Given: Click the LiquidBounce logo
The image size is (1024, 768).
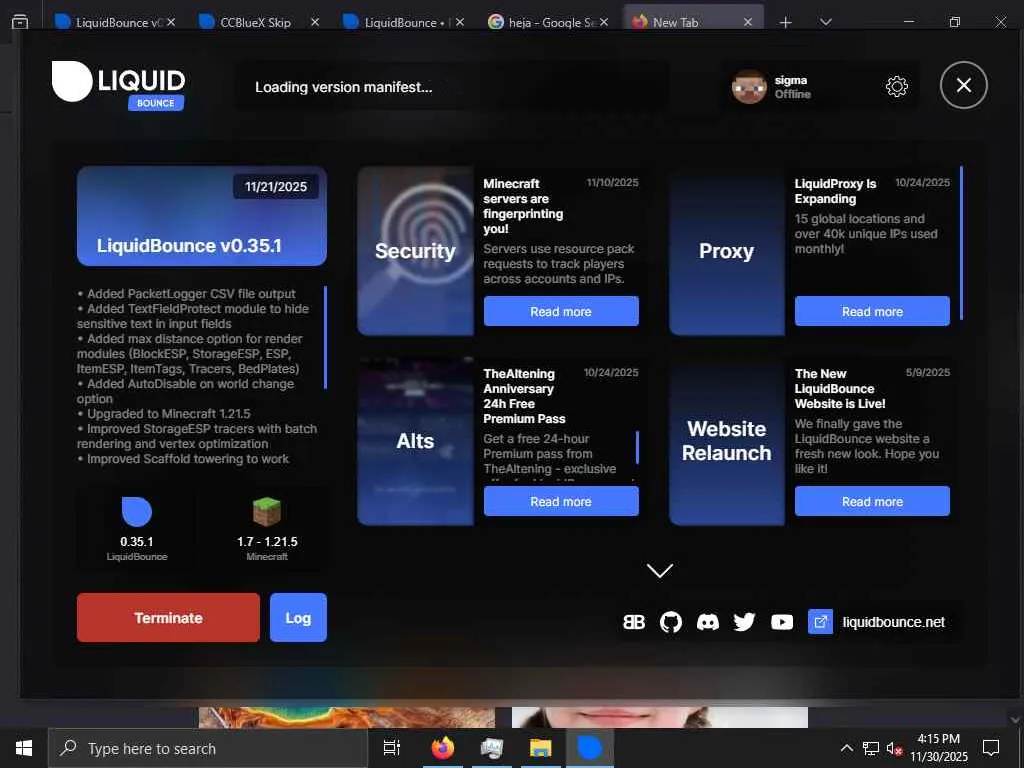Looking at the screenshot, I should coord(118,85).
